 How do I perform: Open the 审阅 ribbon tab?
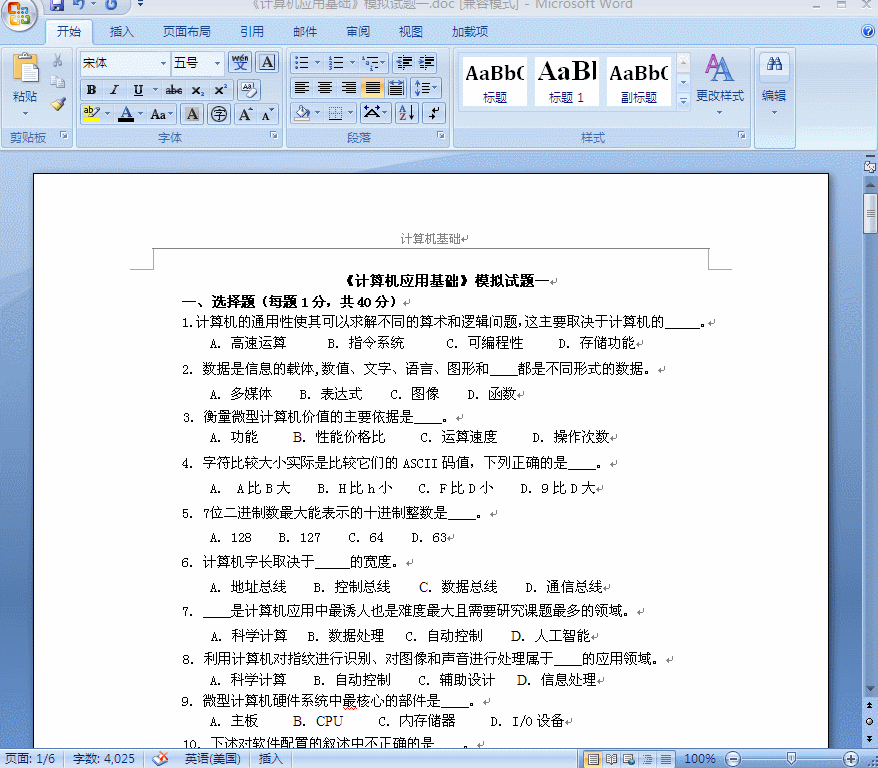click(x=358, y=31)
